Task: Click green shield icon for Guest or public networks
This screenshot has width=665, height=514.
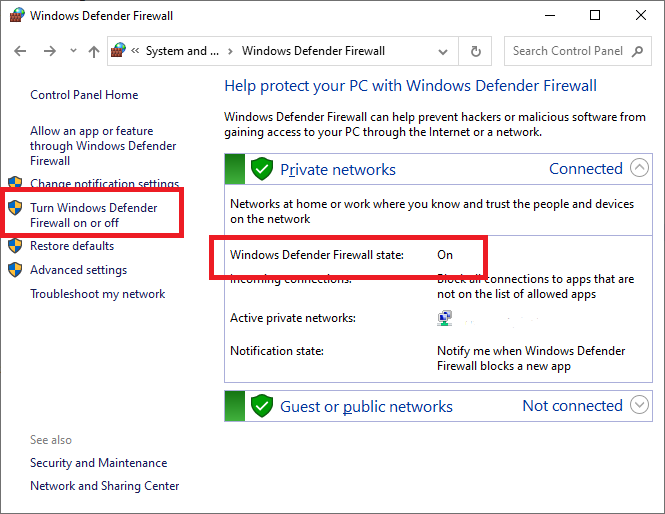Action: pyautogui.click(x=262, y=406)
